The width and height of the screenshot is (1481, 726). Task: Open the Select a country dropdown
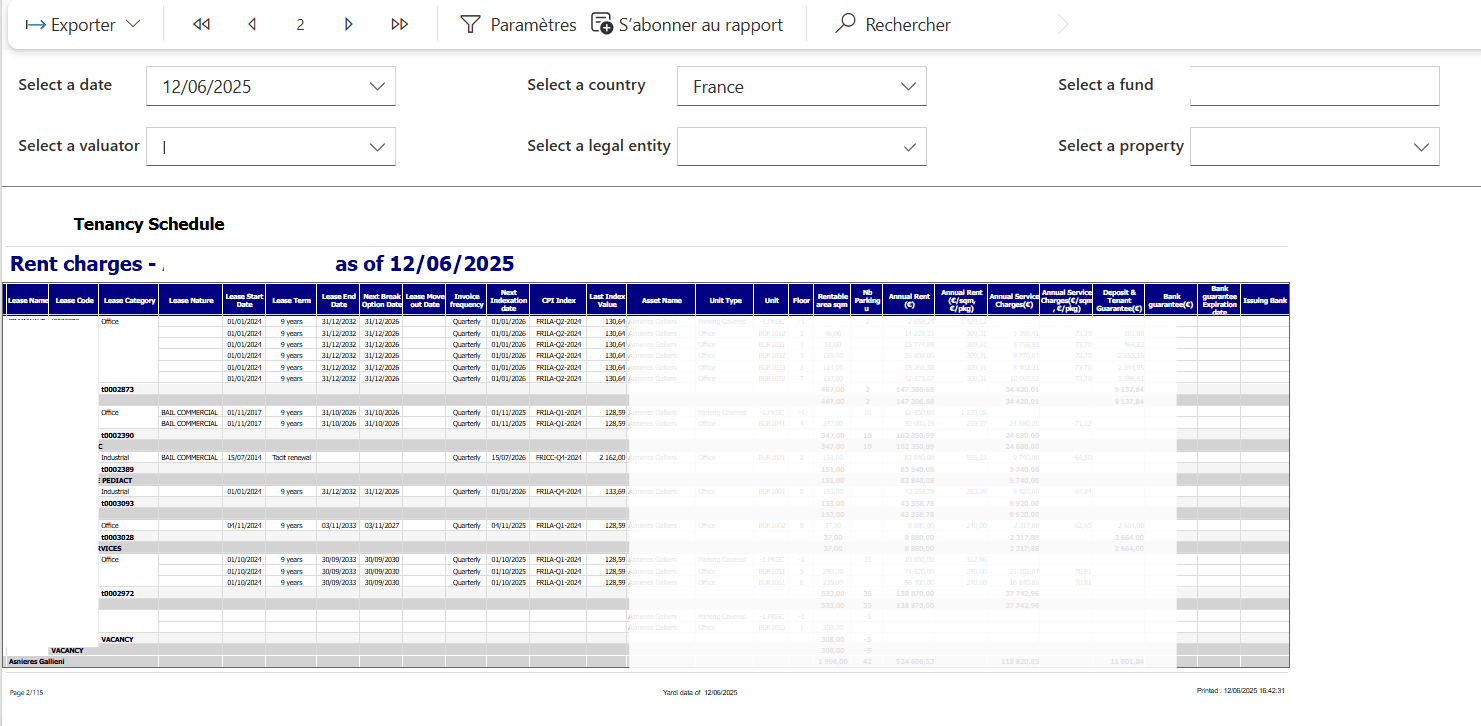tap(908, 86)
